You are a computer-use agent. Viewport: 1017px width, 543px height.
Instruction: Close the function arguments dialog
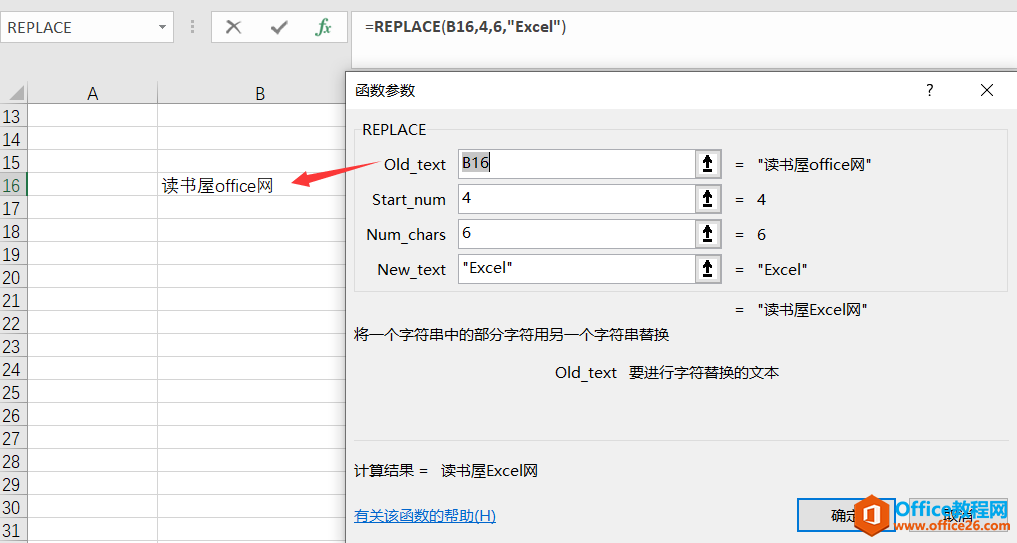(987, 90)
